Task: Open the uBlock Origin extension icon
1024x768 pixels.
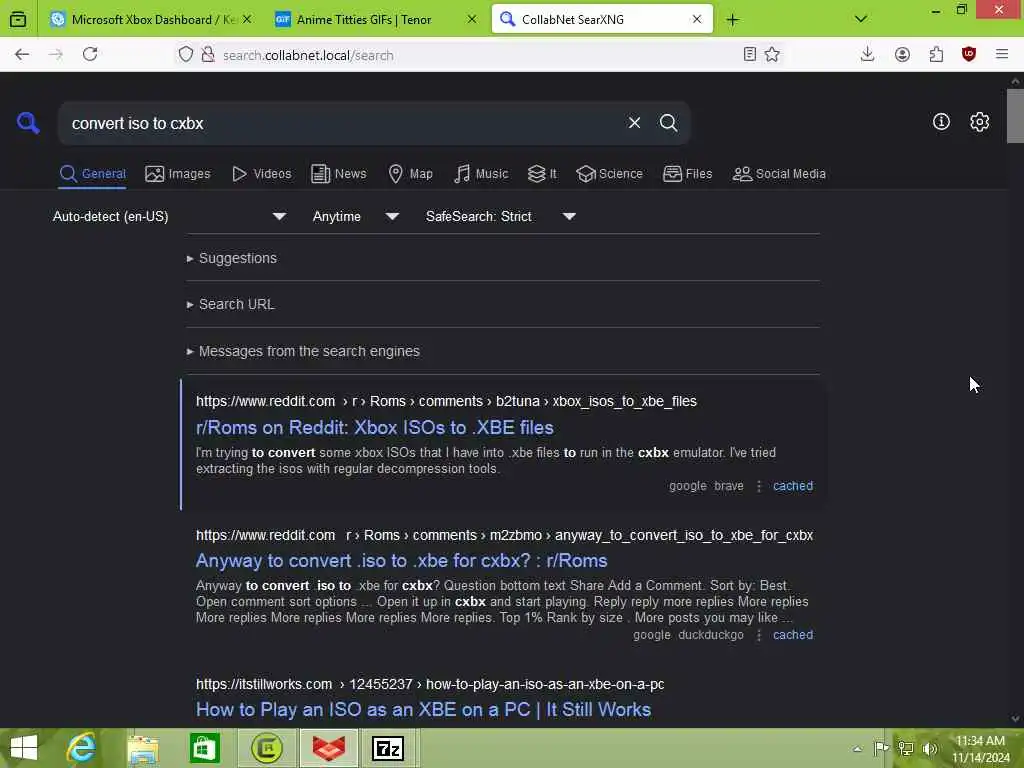Action: click(x=968, y=54)
